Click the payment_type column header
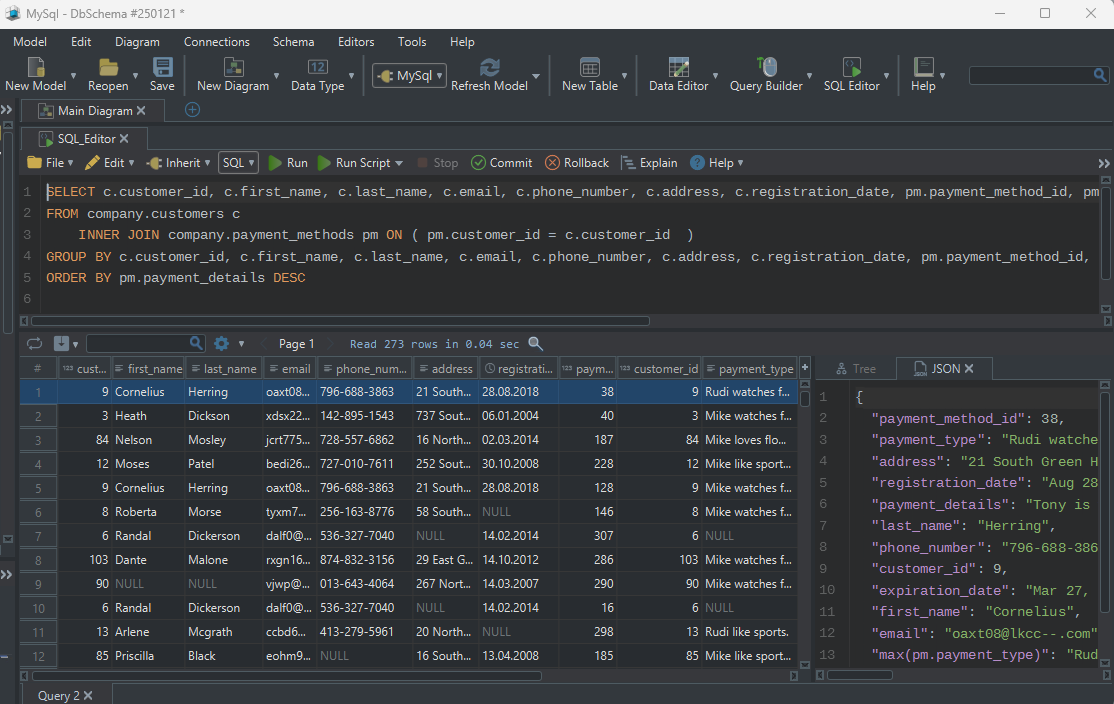This screenshot has width=1114, height=704. [x=750, y=369]
